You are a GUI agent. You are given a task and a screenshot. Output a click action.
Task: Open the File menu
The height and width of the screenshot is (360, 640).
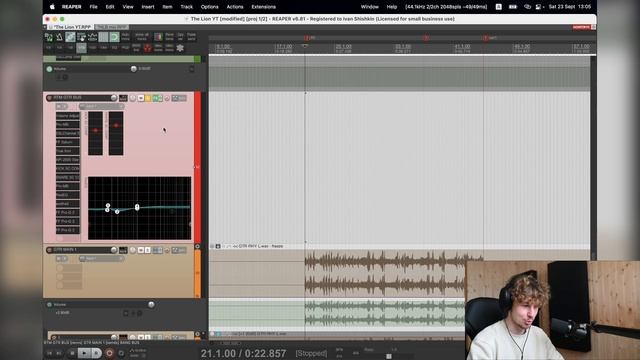coord(93,7)
